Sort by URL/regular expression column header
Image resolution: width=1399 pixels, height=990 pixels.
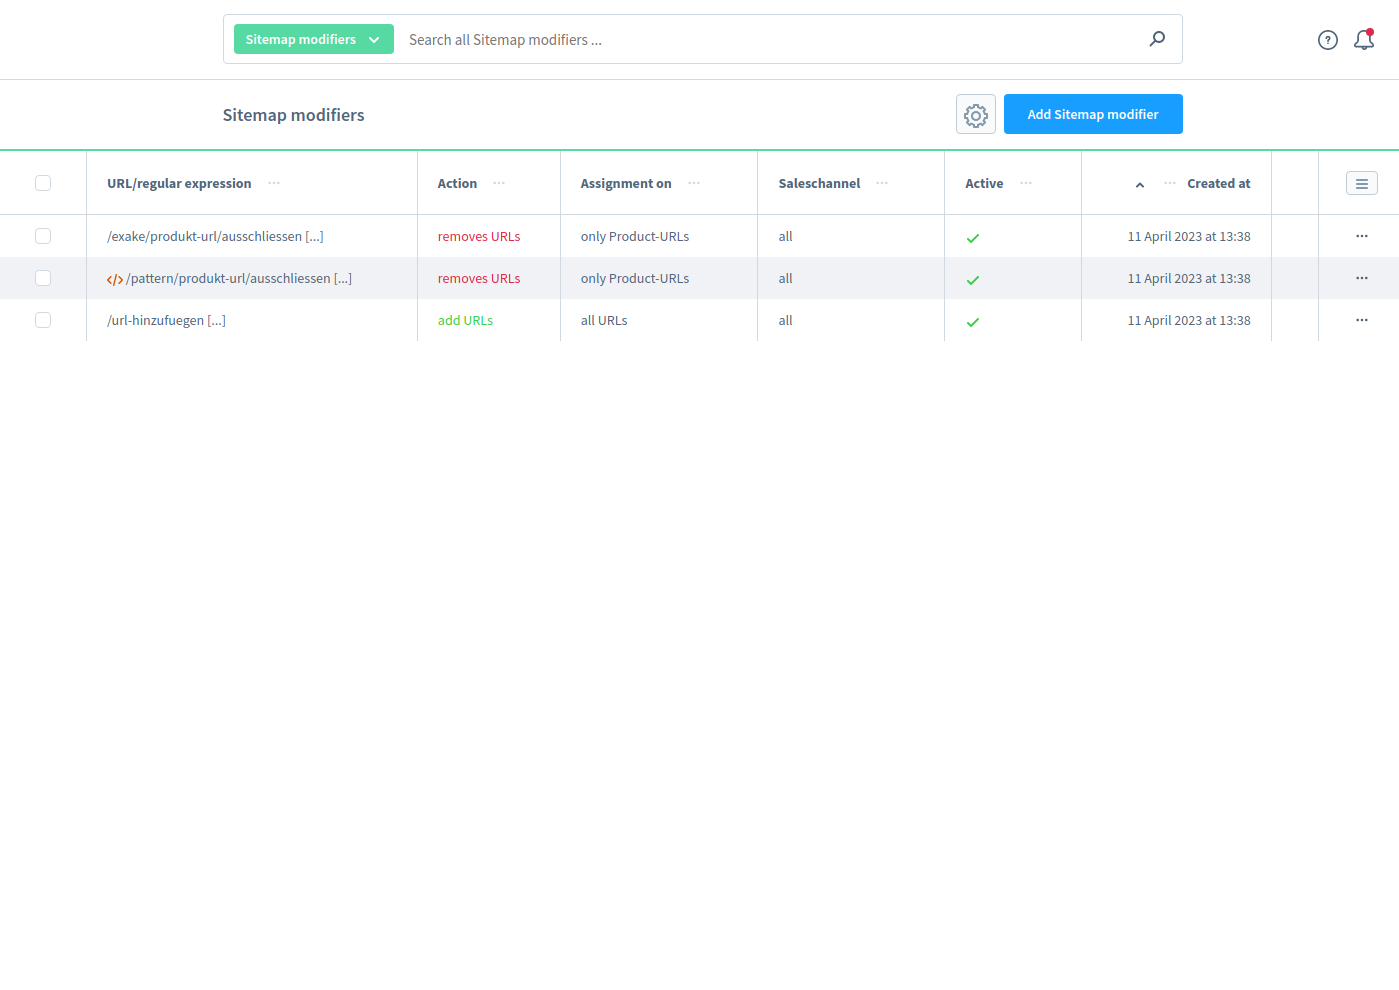[179, 184]
